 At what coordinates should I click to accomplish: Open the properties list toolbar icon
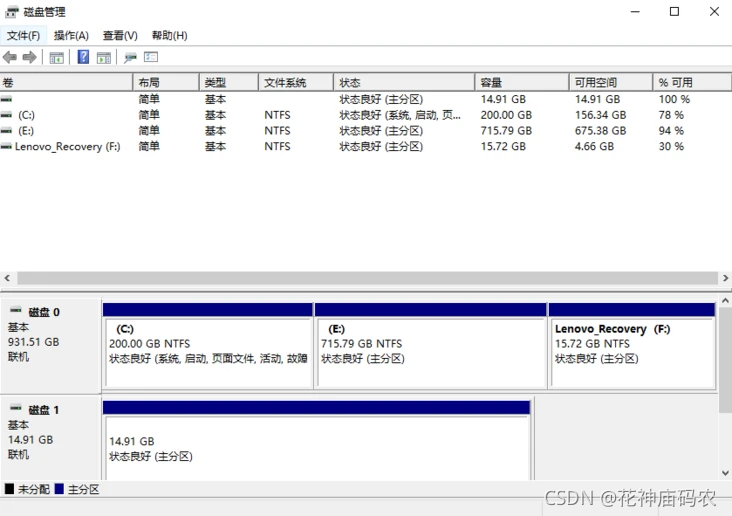click(x=151, y=57)
